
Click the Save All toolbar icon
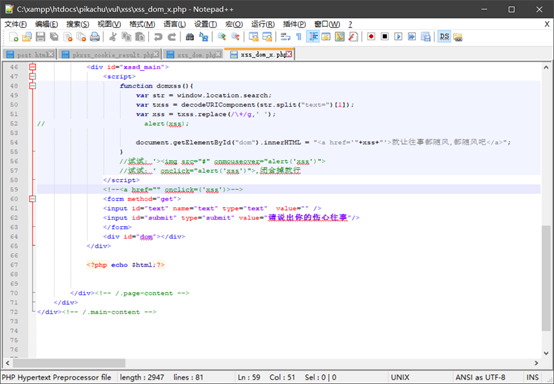54,37
